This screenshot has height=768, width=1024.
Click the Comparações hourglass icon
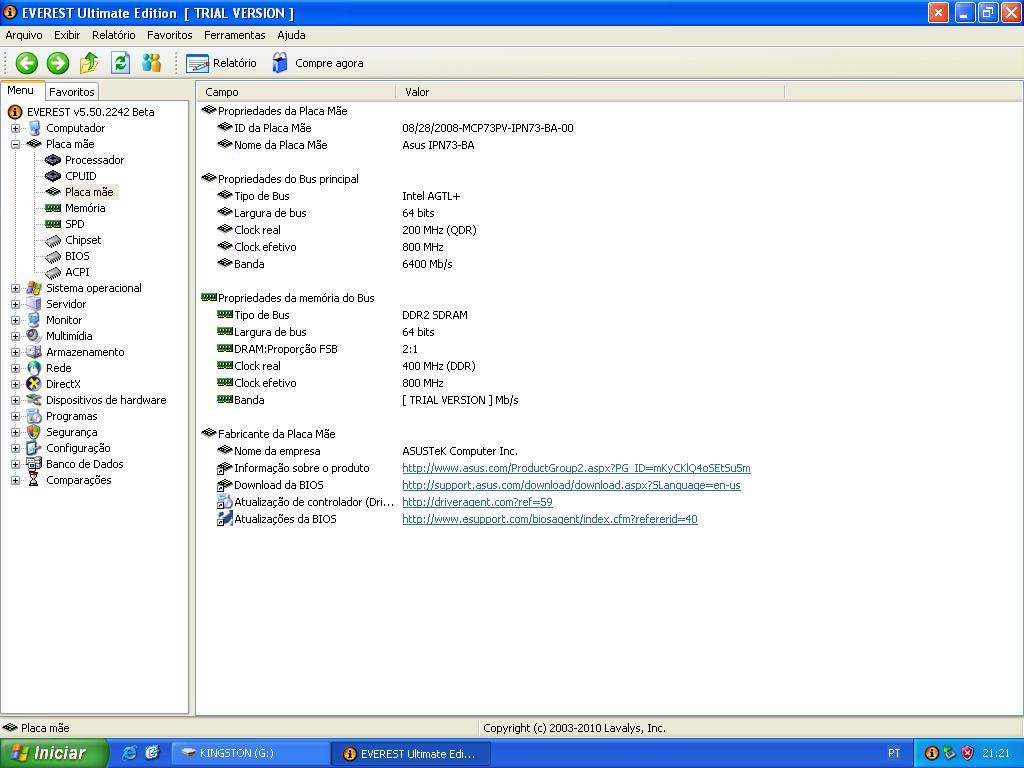[x=34, y=480]
